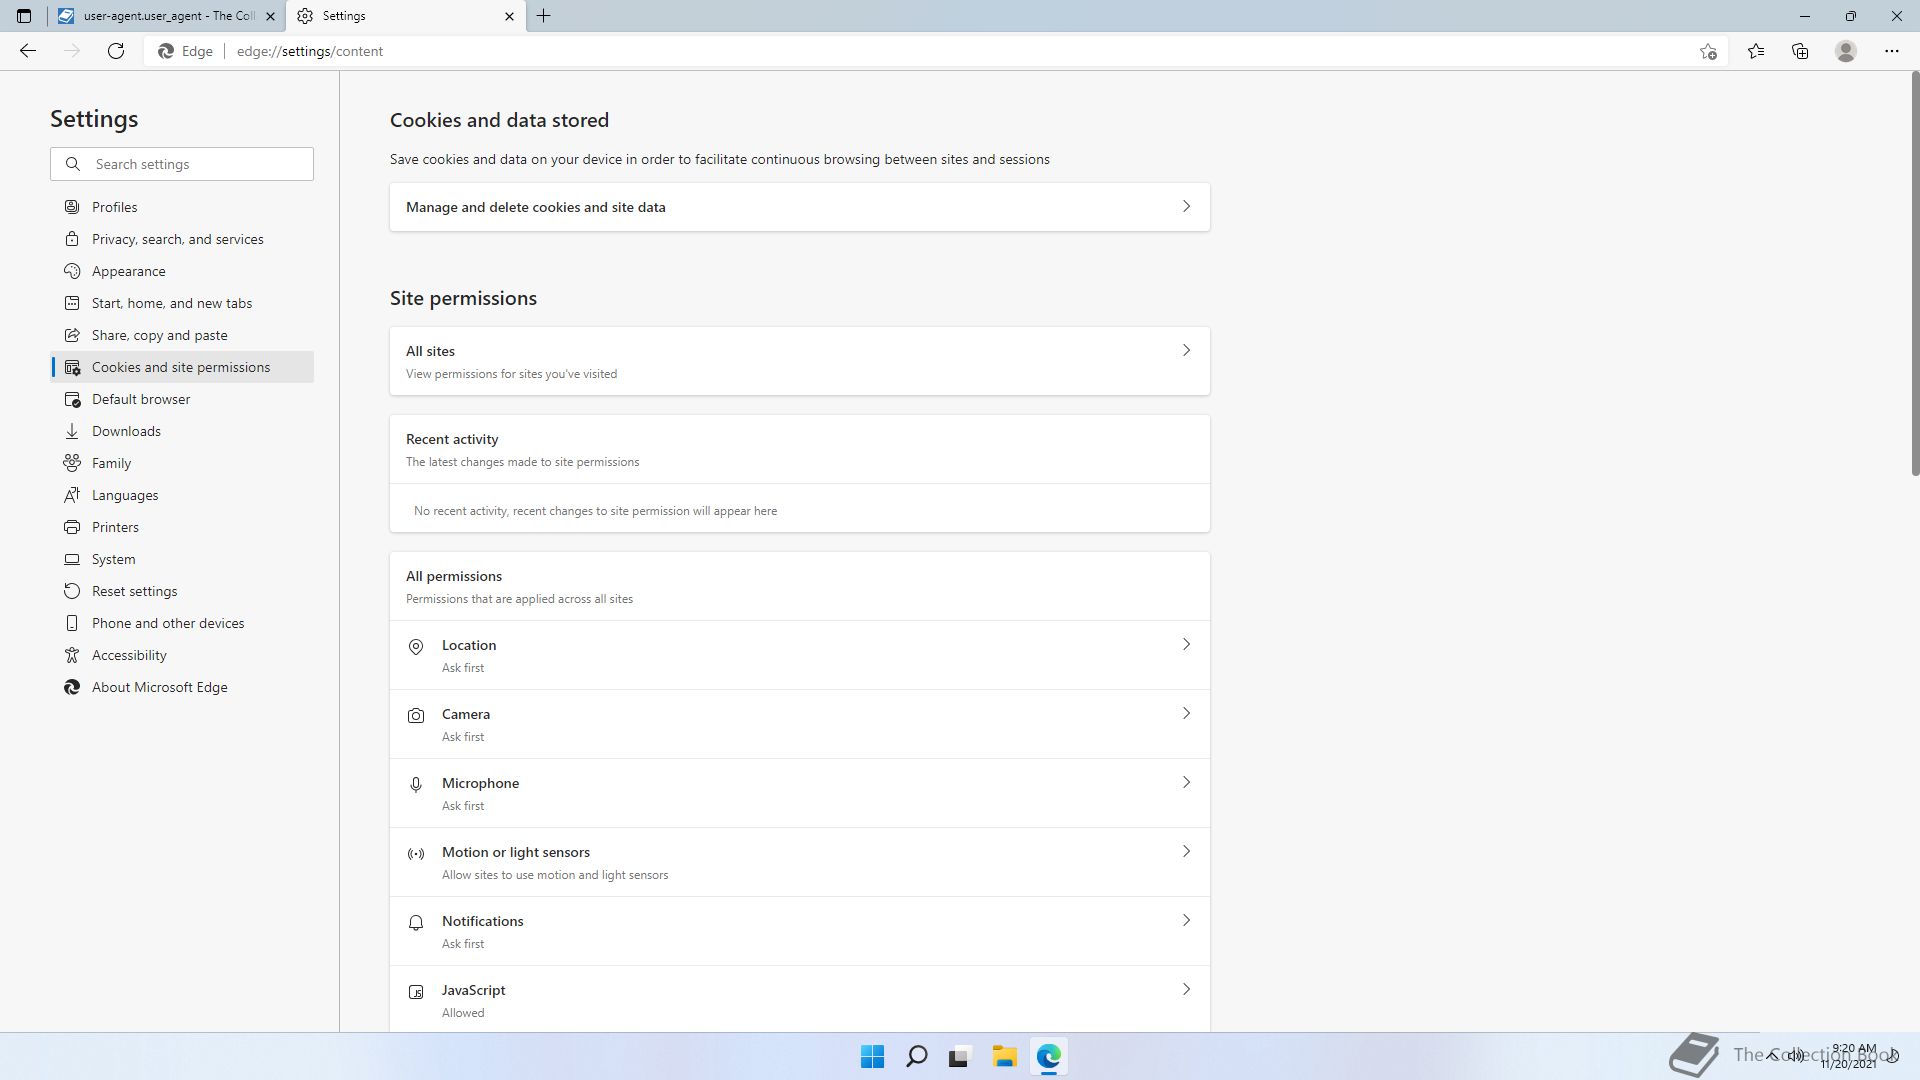The width and height of the screenshot is (1920, 1080).
Task: Open File Explorer from the taskbar
Action: coord(1004,1056)
